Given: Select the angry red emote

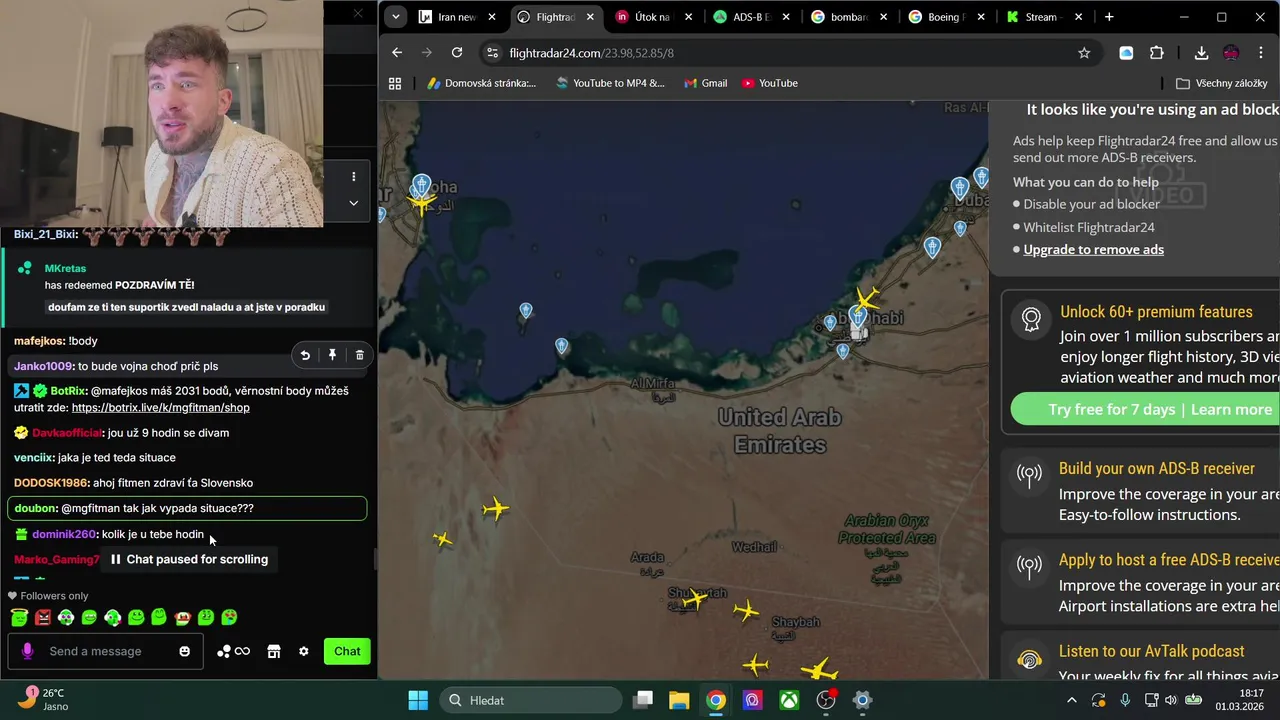Looking at the screenshot, I should pyautogui.click(x=43, y=618).
